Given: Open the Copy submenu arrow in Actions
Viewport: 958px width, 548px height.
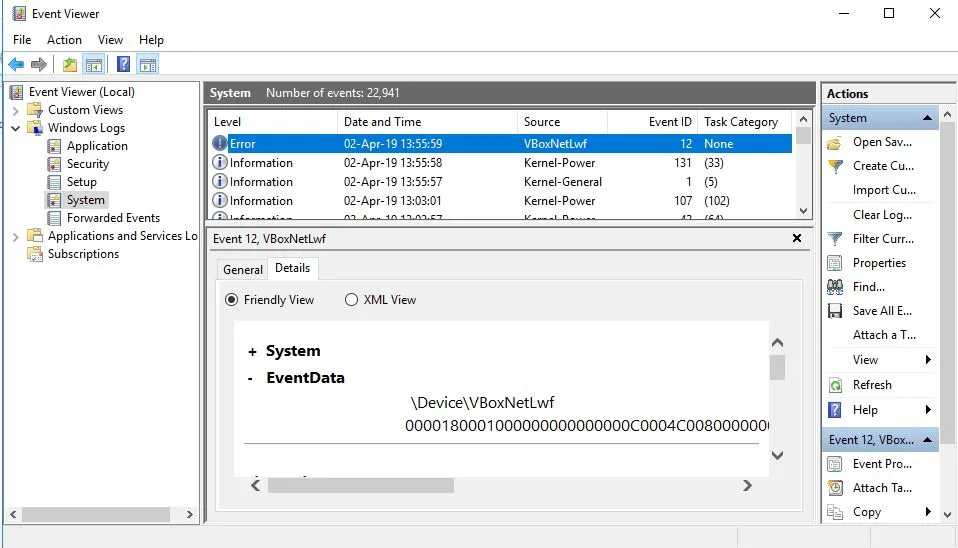Looking at the screenshot, I should click(x=928, y=511).
